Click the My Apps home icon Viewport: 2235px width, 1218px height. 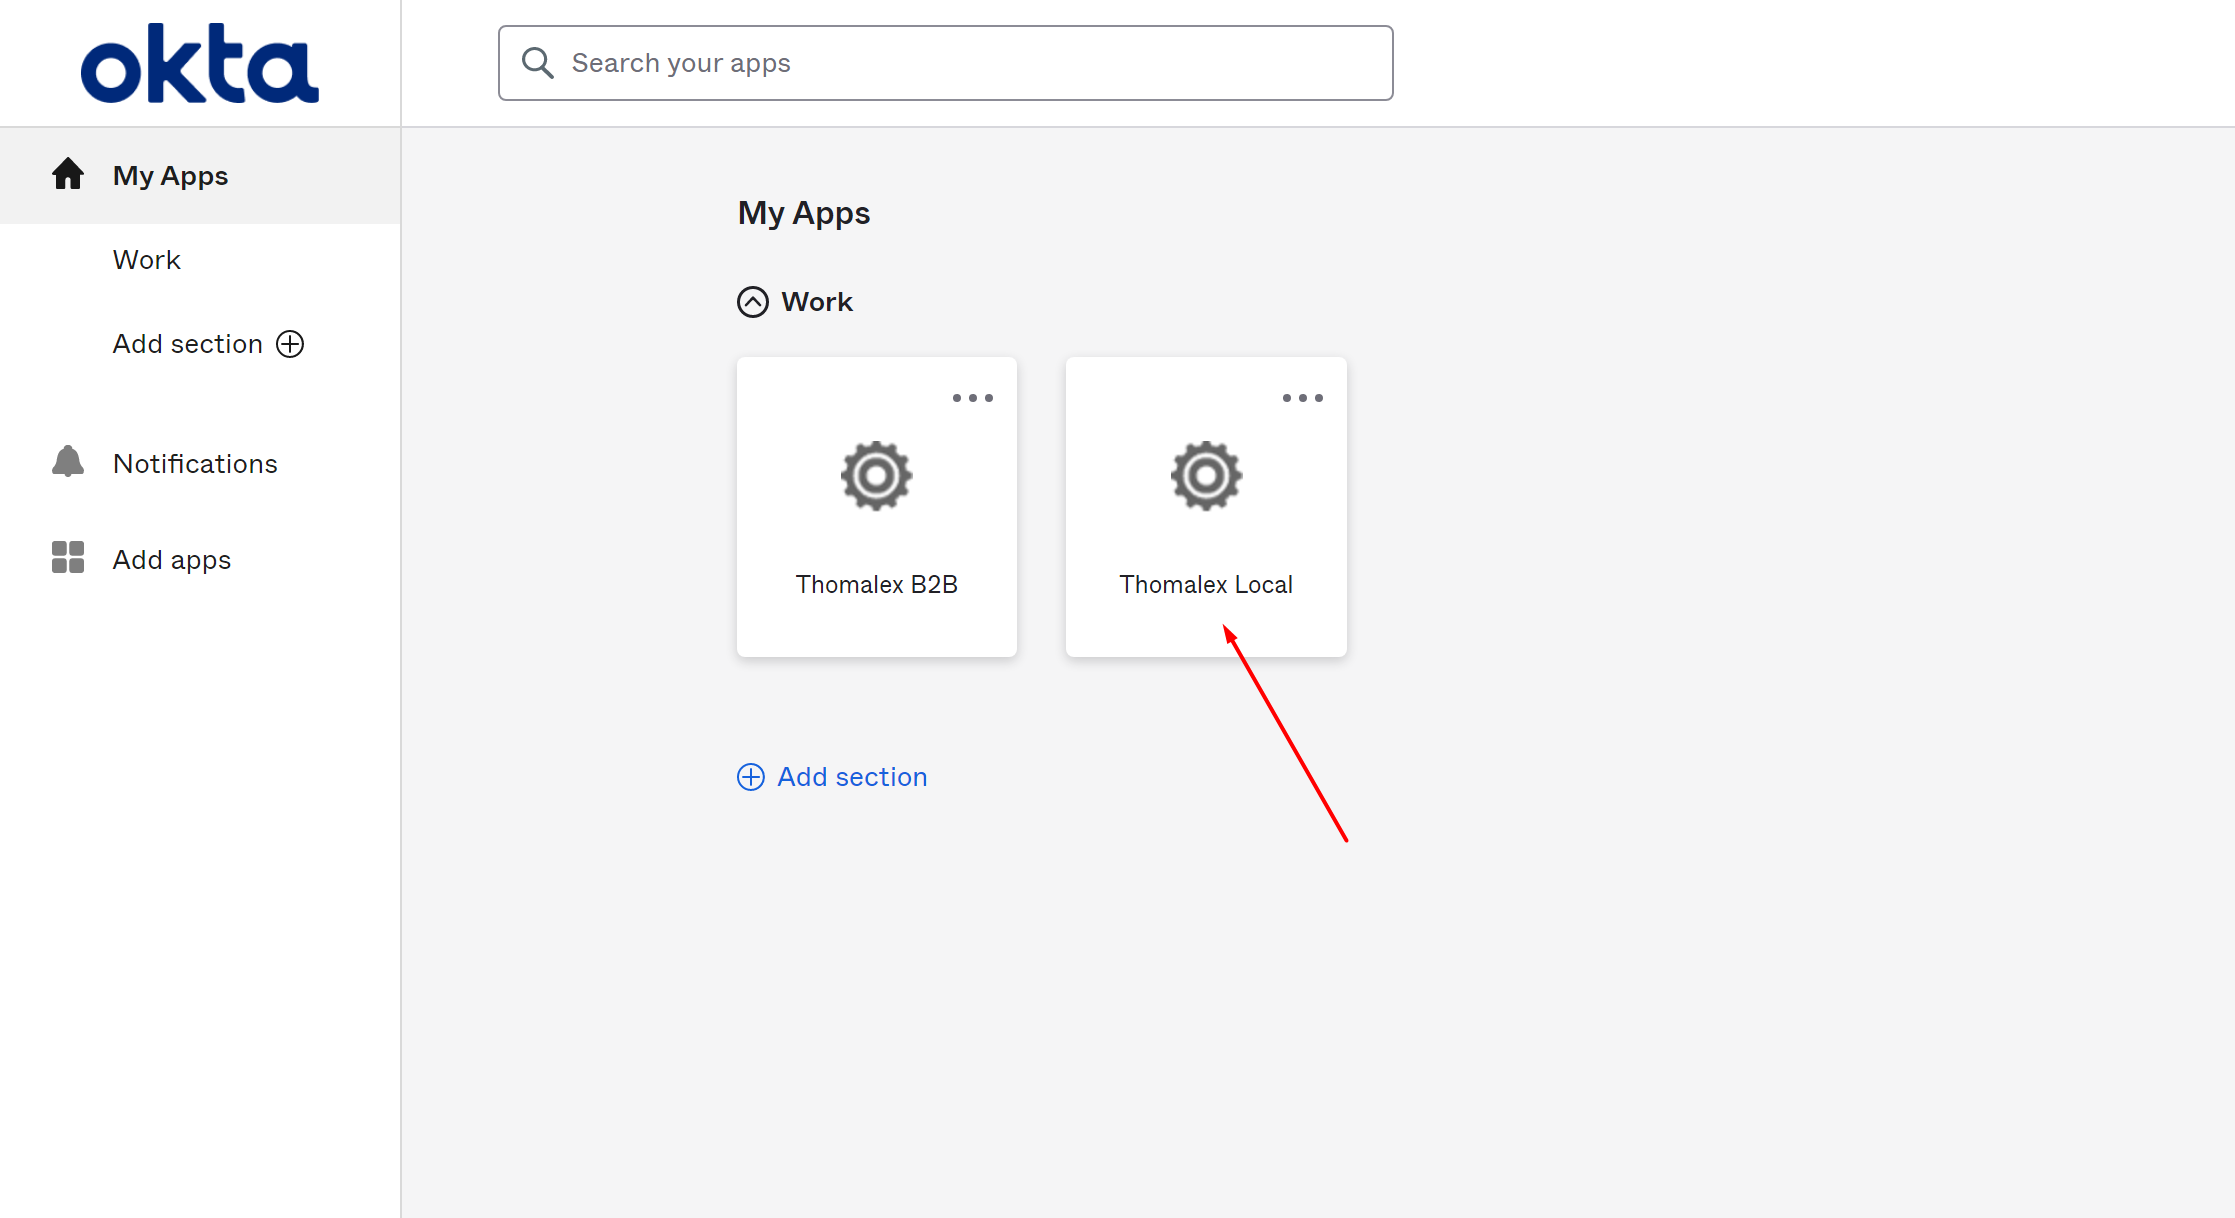68,175
